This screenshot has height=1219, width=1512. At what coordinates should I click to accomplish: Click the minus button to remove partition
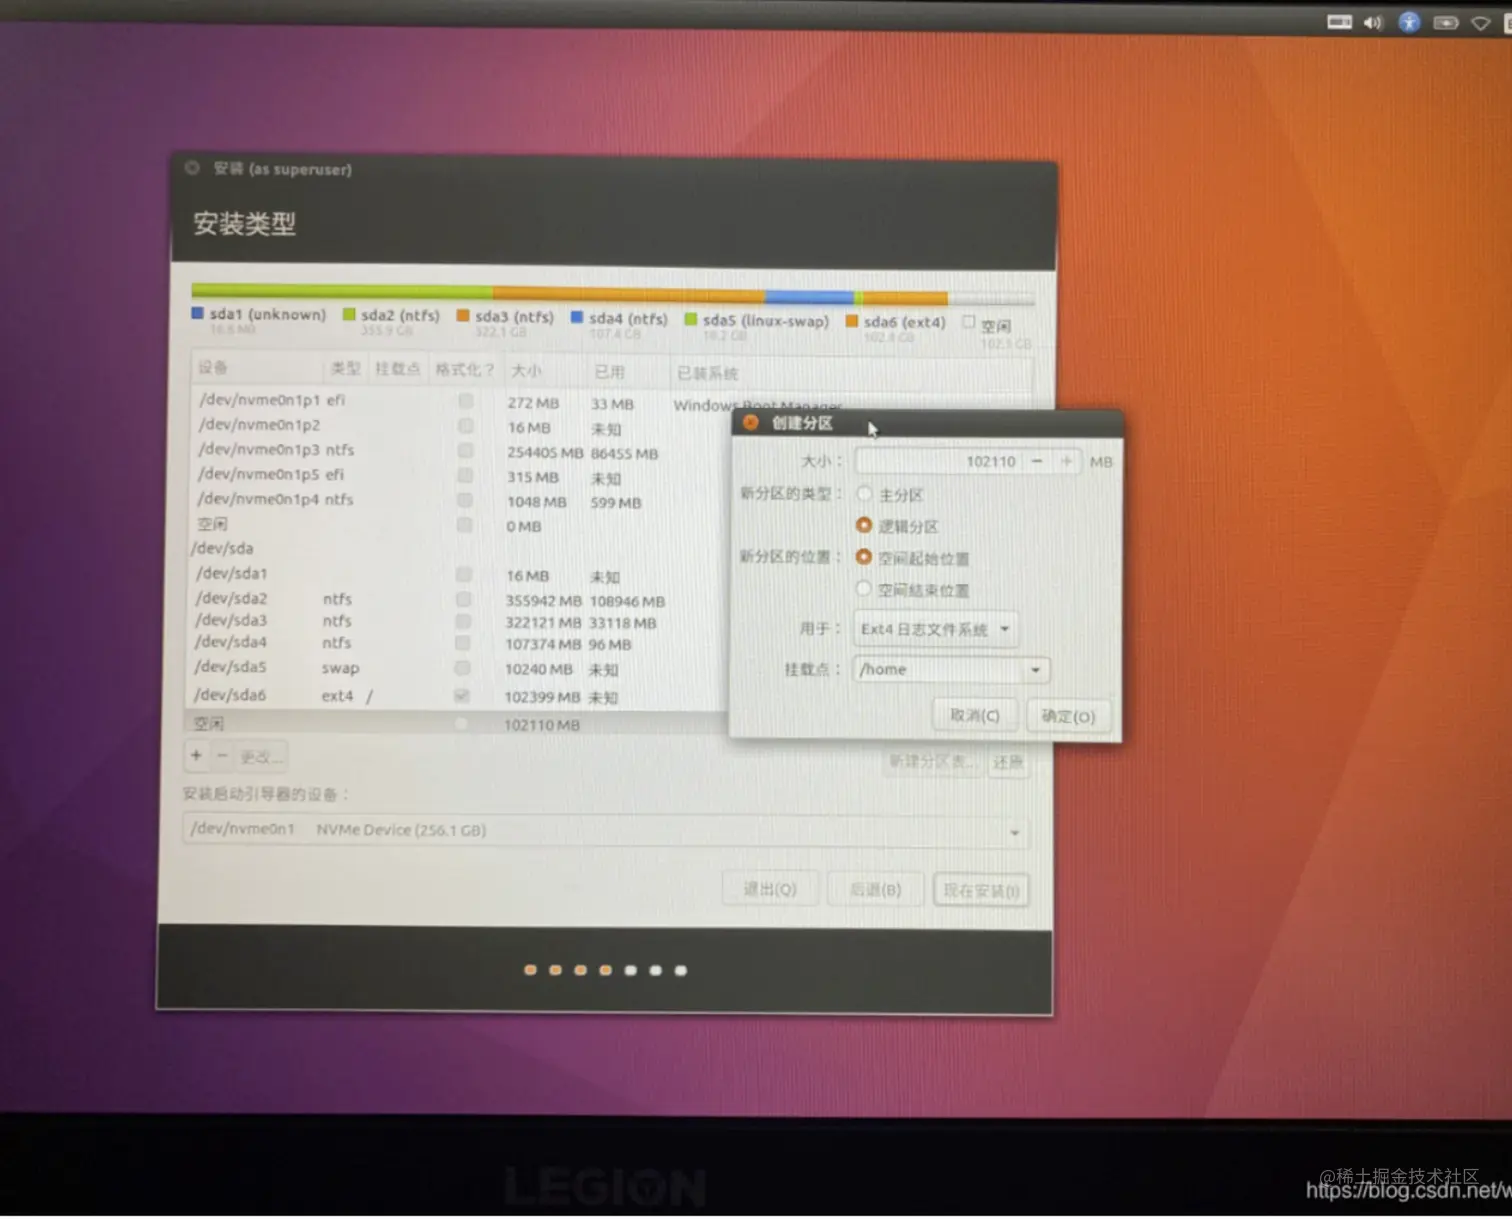222,756
